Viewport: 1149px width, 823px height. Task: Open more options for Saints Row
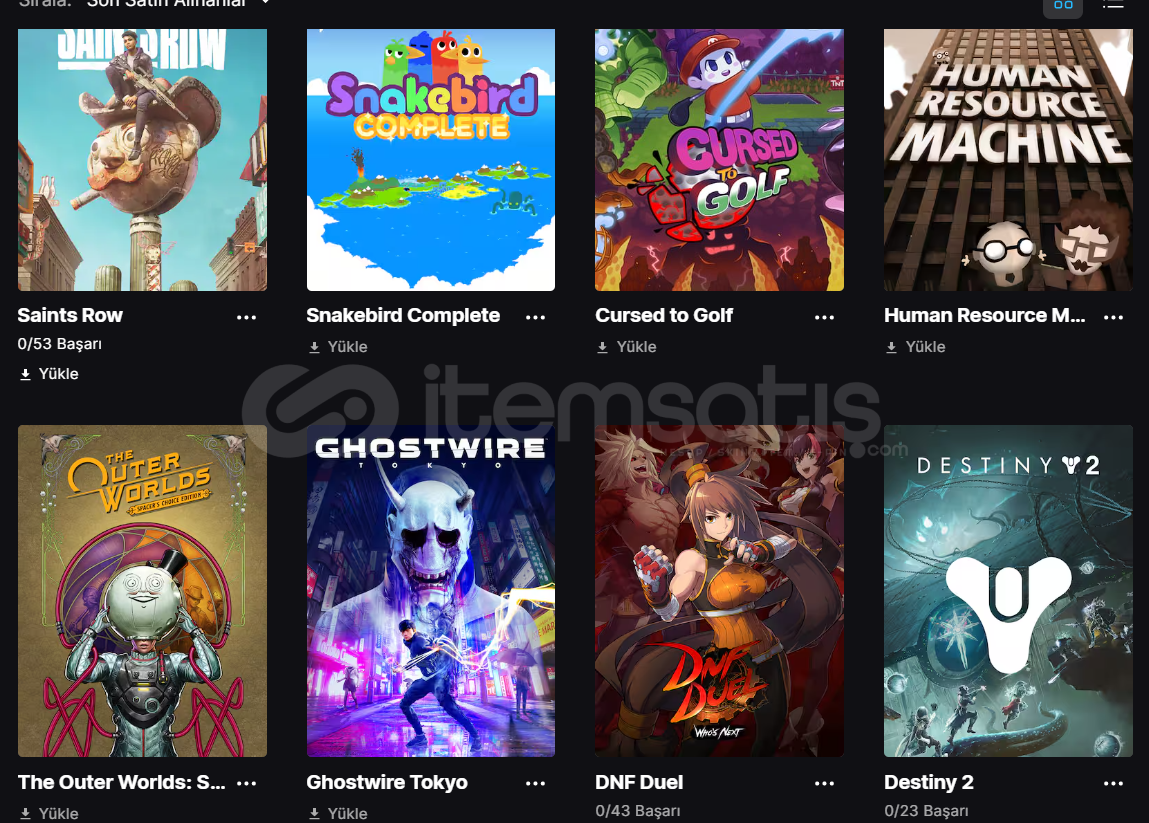246,317
